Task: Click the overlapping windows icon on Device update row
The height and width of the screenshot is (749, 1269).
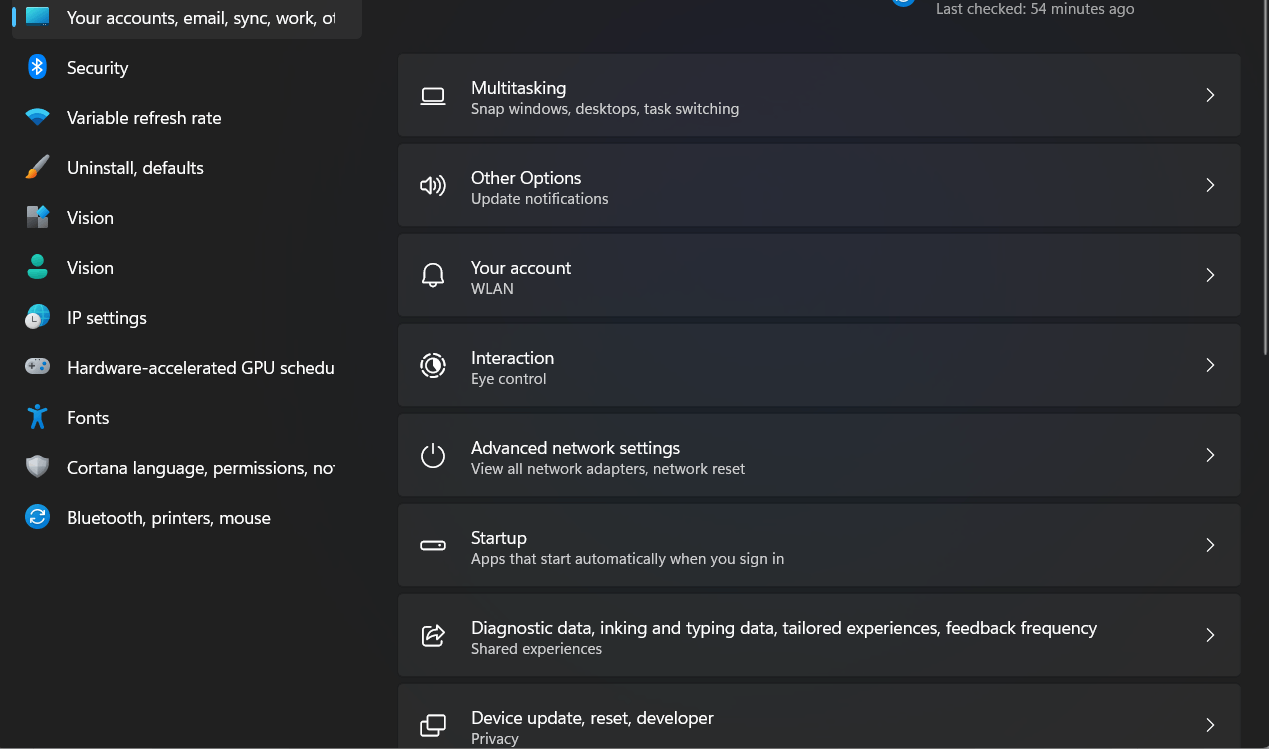Action: [433, 726]
